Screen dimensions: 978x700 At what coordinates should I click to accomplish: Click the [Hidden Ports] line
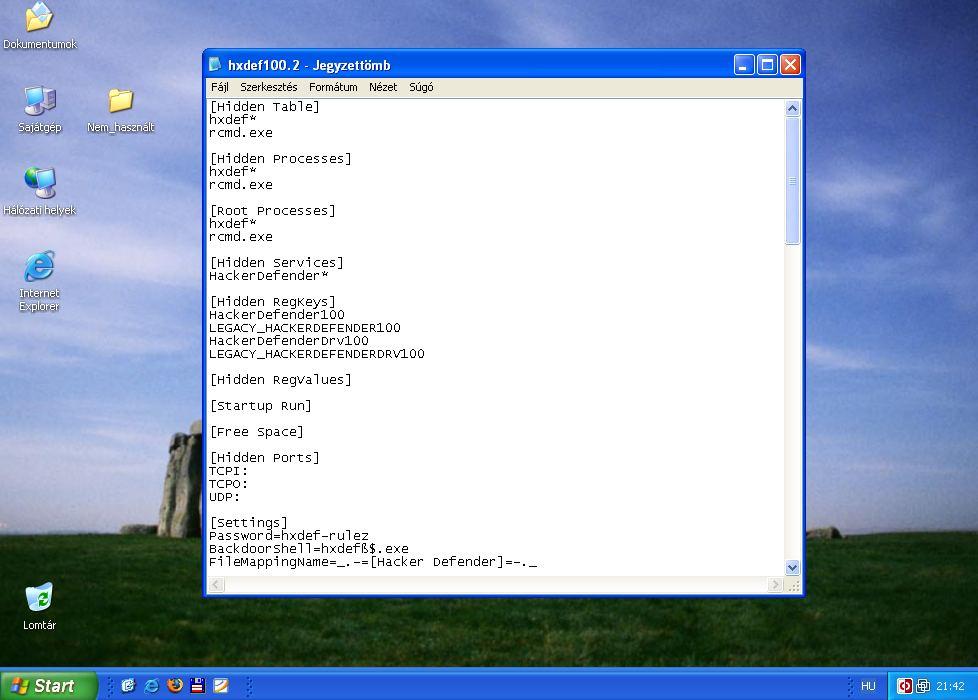(264, 458)
